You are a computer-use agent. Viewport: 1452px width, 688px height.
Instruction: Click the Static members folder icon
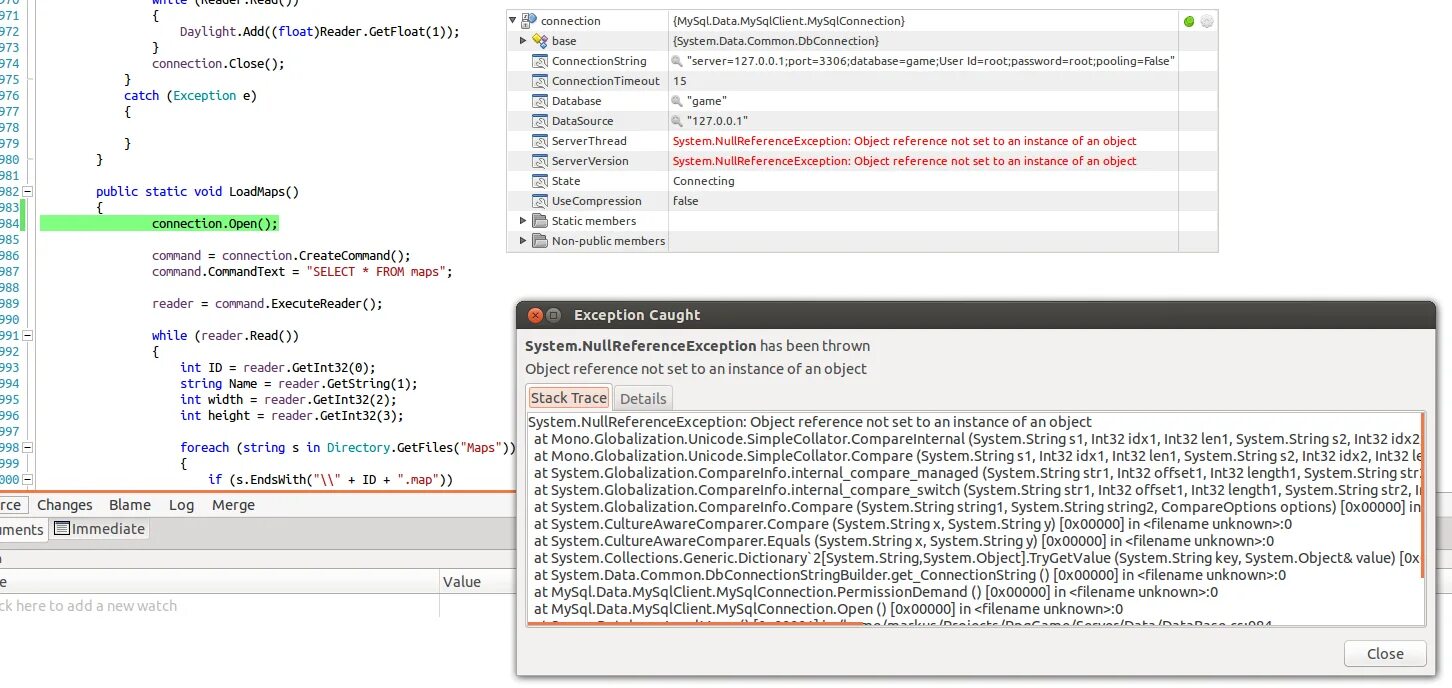541,221
